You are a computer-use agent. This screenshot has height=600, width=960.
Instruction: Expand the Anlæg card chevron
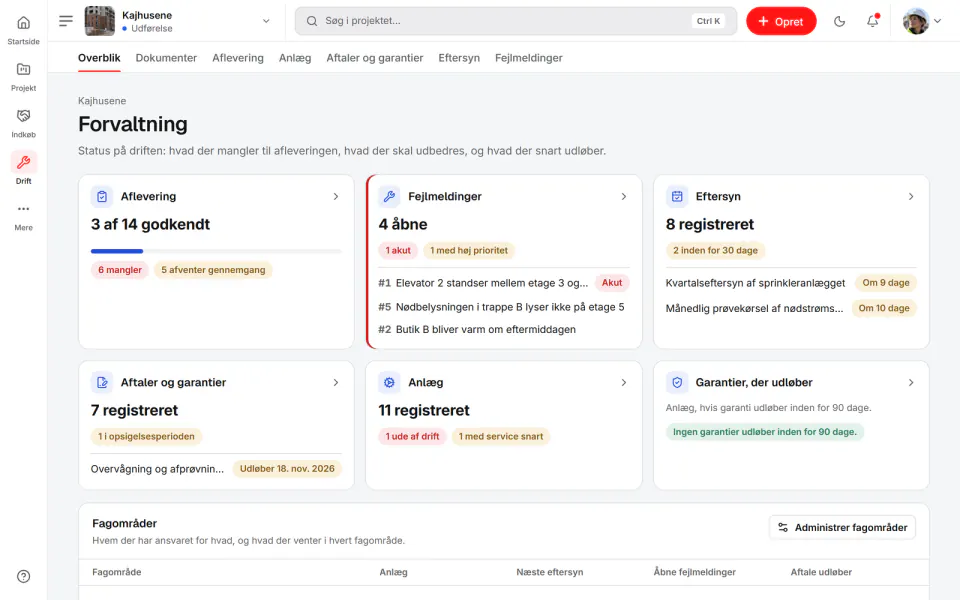pos(623,383)
